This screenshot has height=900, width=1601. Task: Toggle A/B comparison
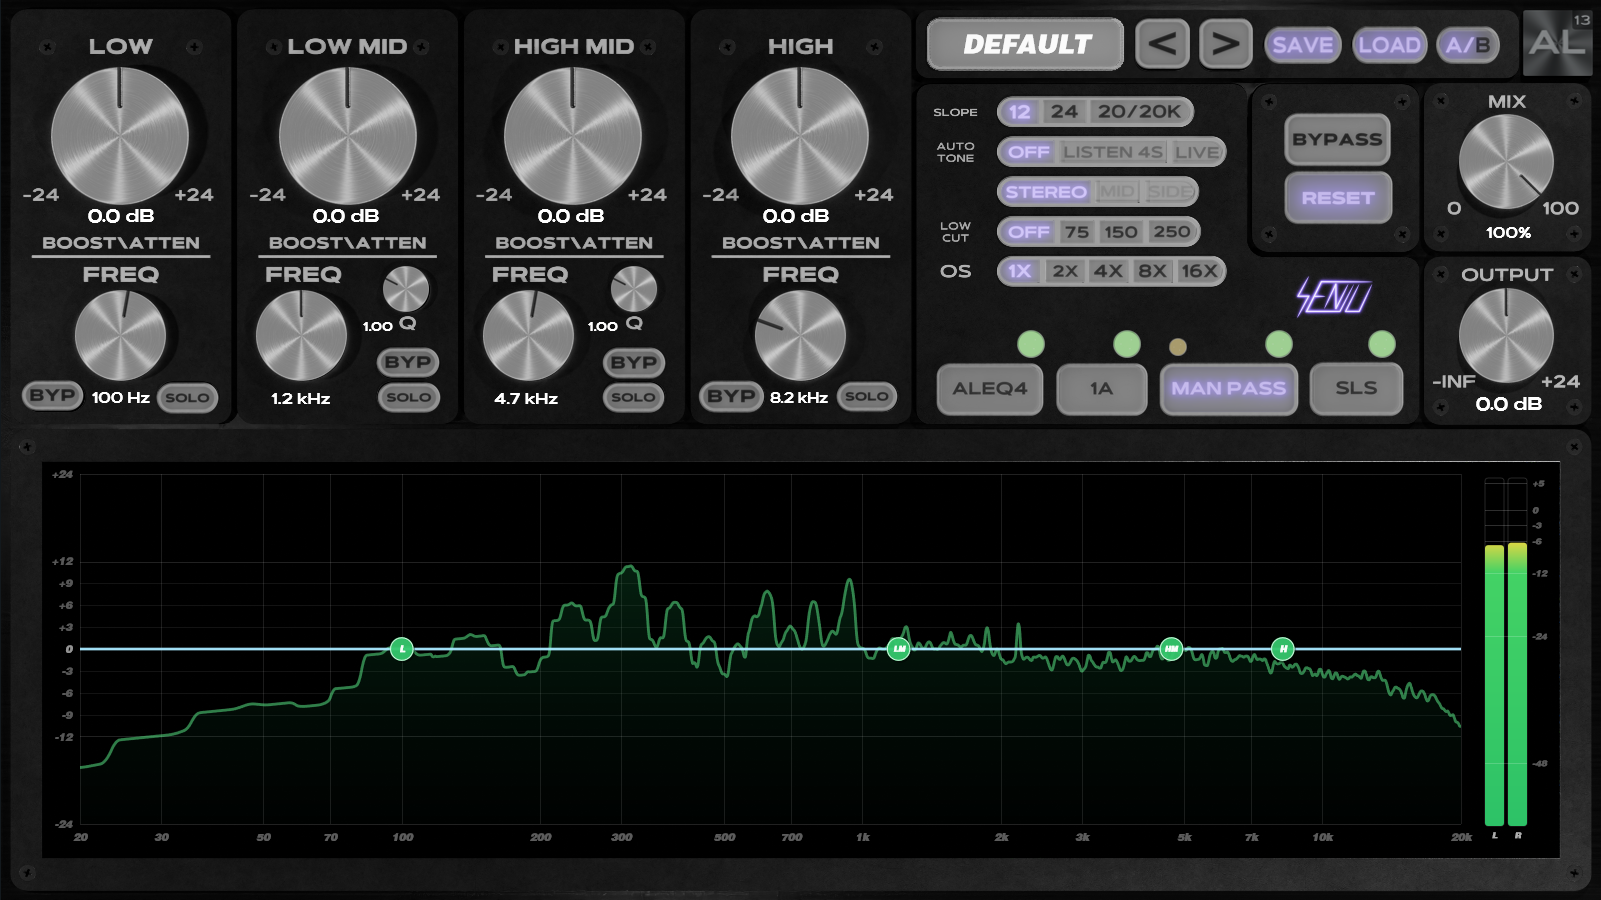click(x=1468, y=45)
